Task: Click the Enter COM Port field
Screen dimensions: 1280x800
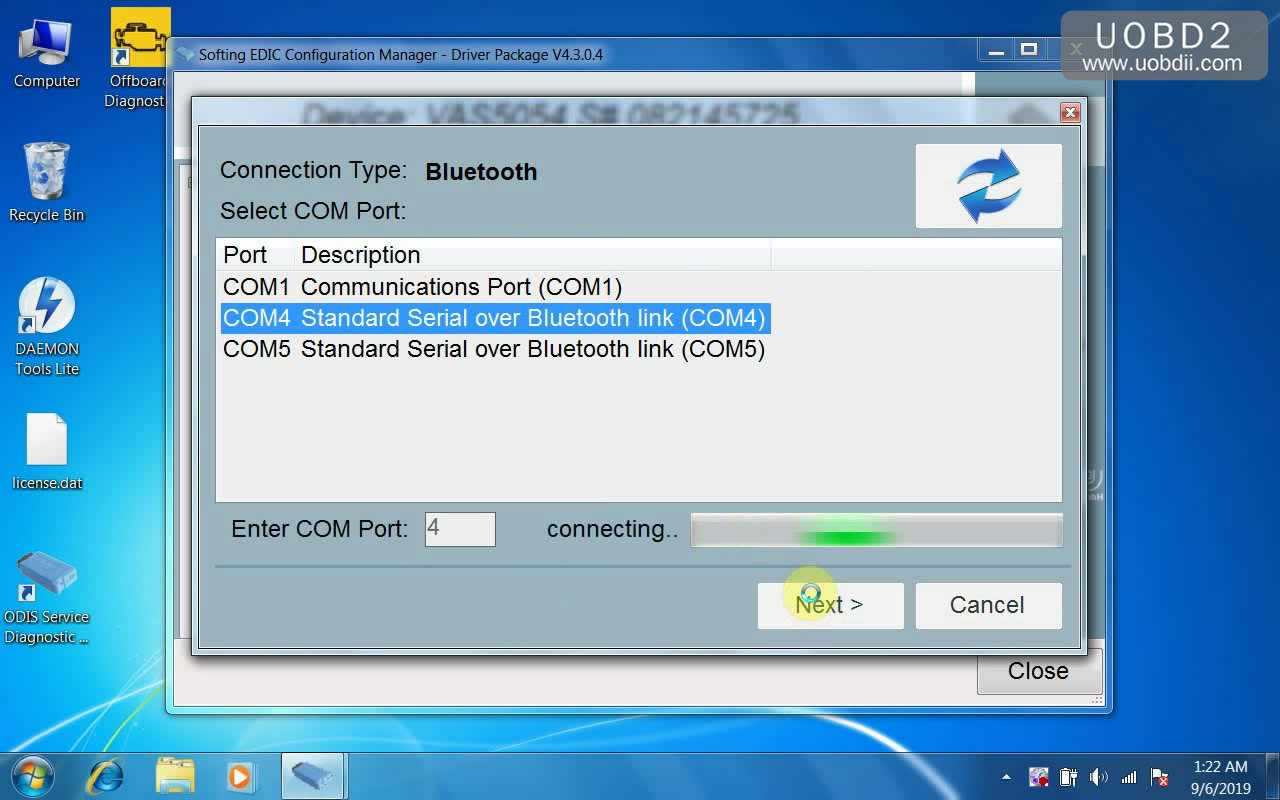Action: click(460, 529)
